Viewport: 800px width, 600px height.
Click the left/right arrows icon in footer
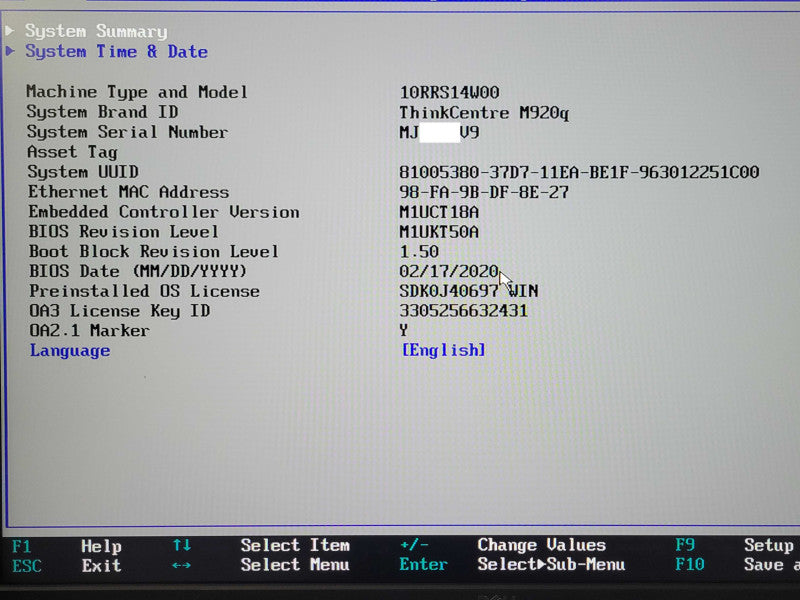click(181, 565)
